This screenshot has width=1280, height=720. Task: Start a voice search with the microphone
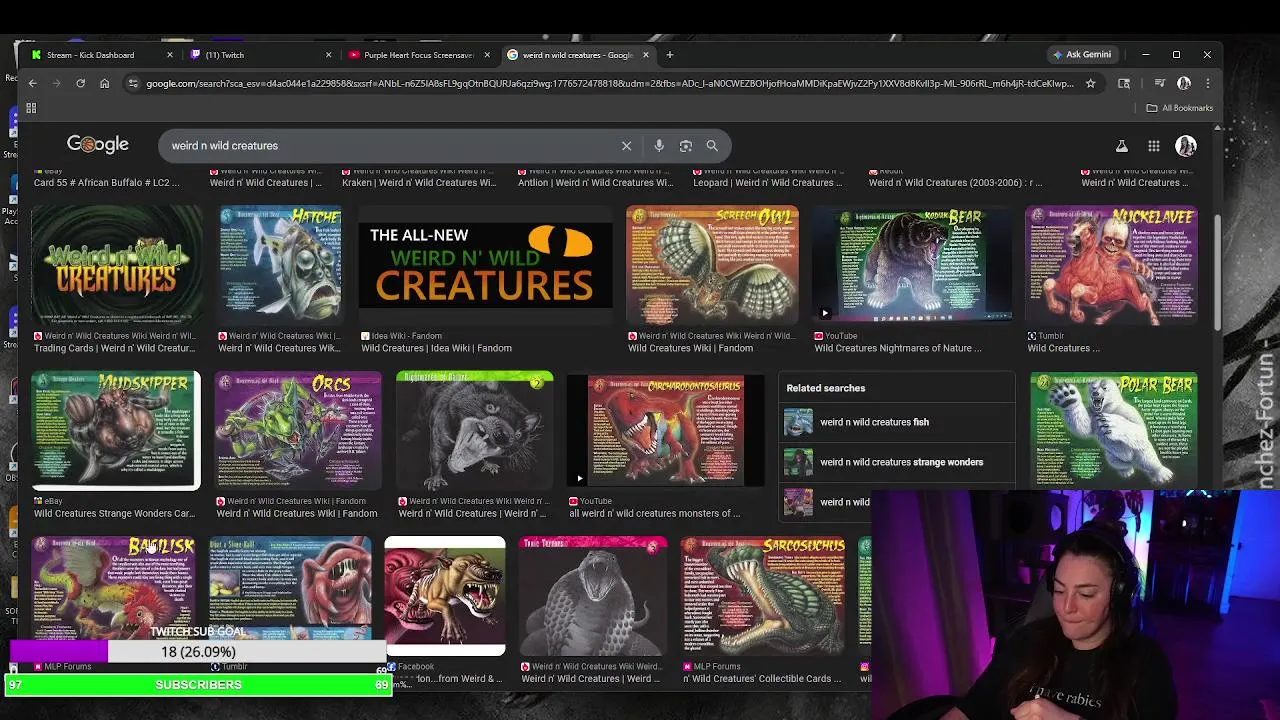click(659, 146)
